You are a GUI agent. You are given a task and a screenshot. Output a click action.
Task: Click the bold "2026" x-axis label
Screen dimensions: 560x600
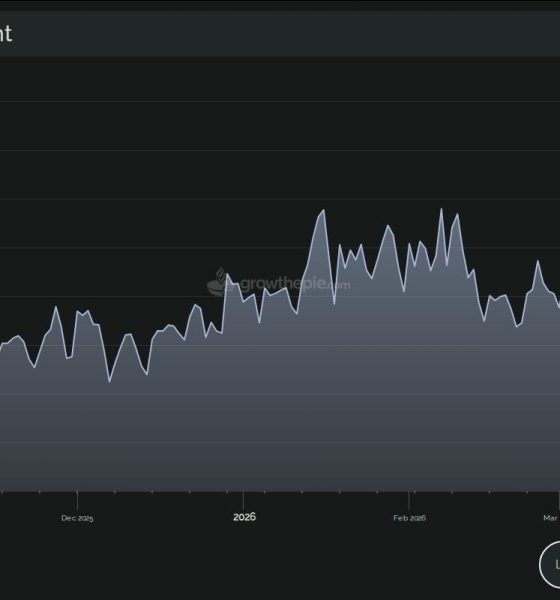point(244,517)
